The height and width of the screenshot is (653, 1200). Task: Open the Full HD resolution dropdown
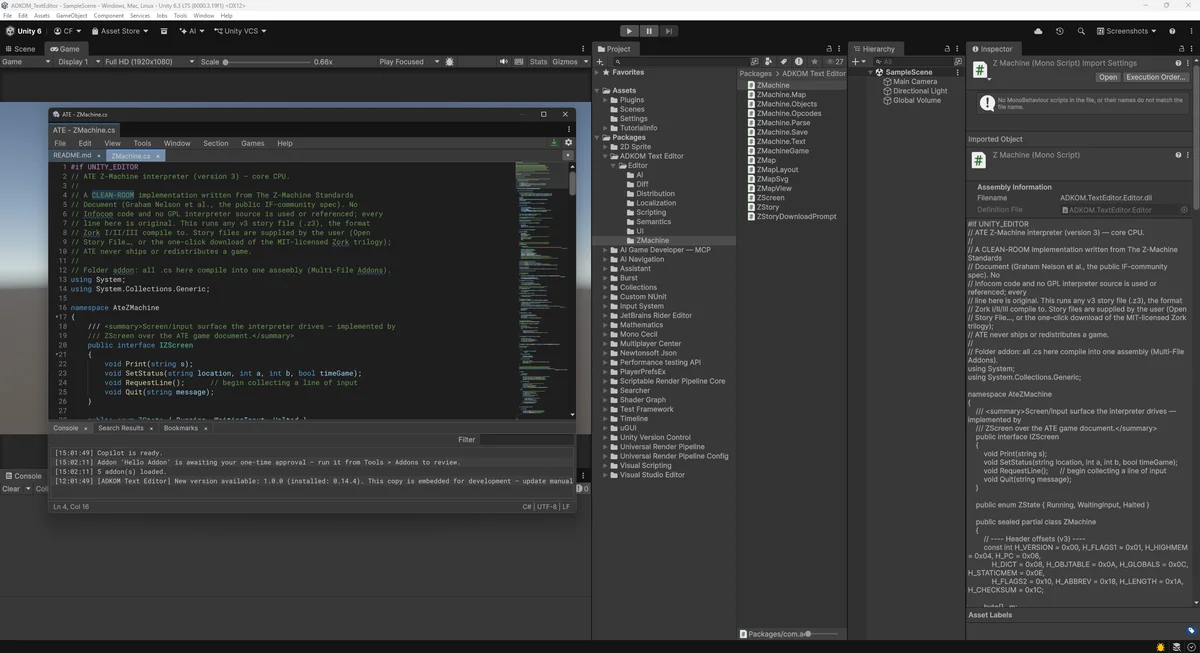tap(149, 62)
